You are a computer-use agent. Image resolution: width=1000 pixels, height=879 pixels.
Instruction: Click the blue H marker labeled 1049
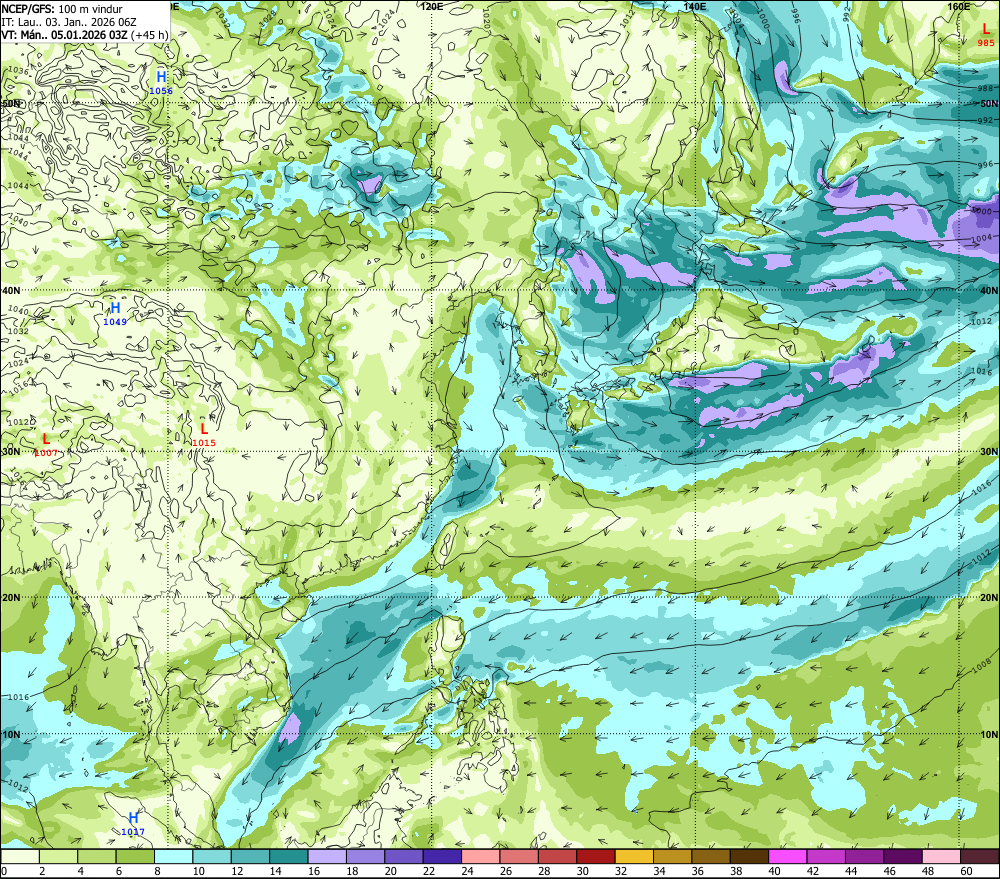coord(115,308)
